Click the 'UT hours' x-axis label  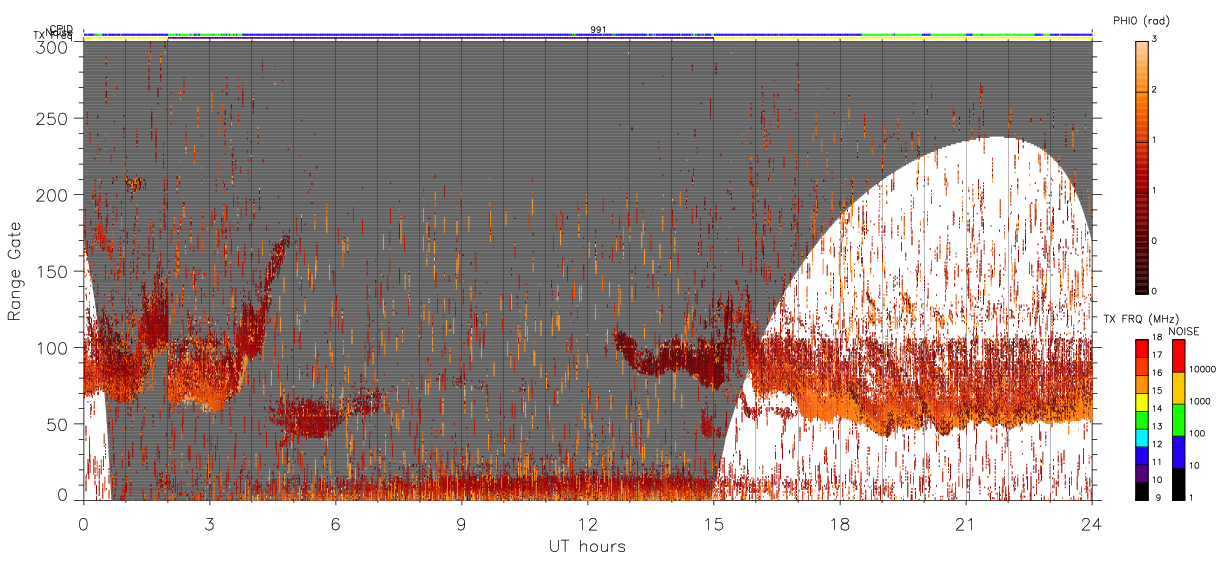pyautogui.click(x=587, y=547)
